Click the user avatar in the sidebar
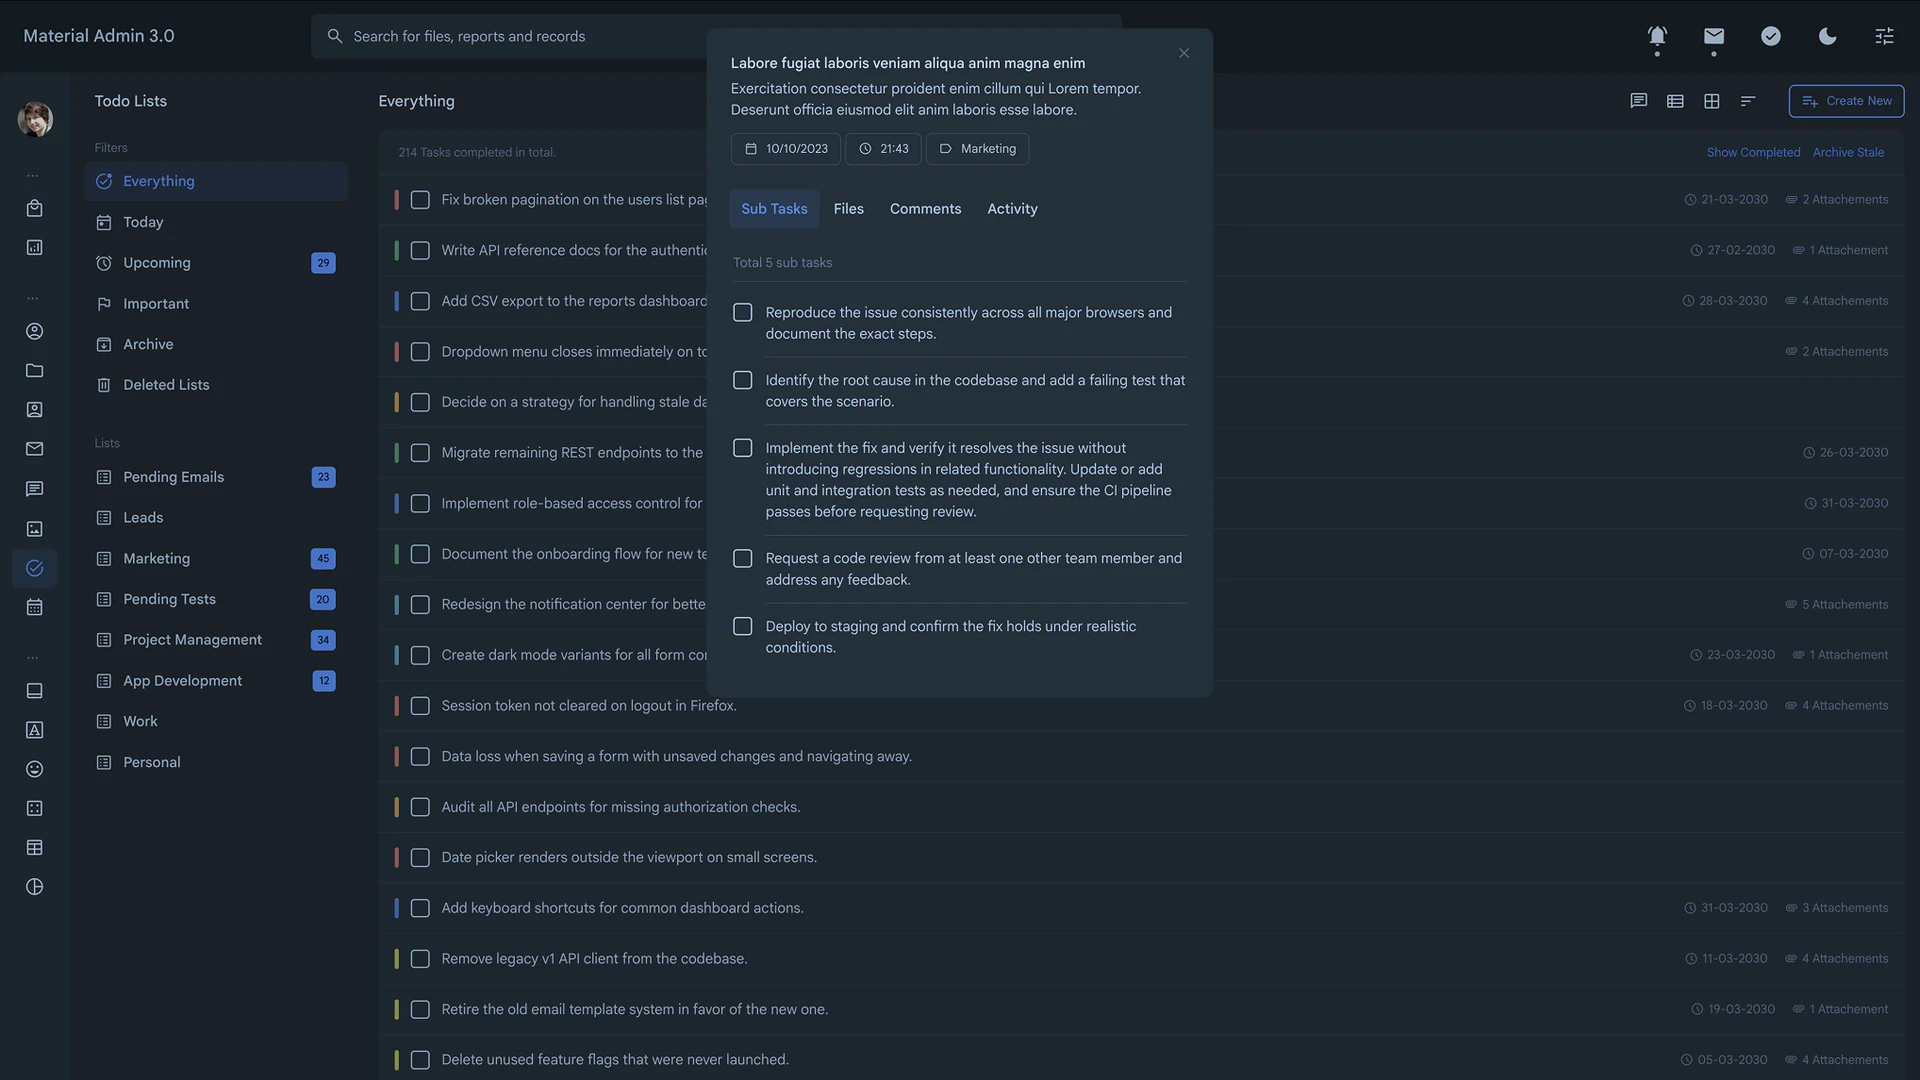Image resolution: width=1920 pixels, height=1080 pixels. [x=35, y=119]
